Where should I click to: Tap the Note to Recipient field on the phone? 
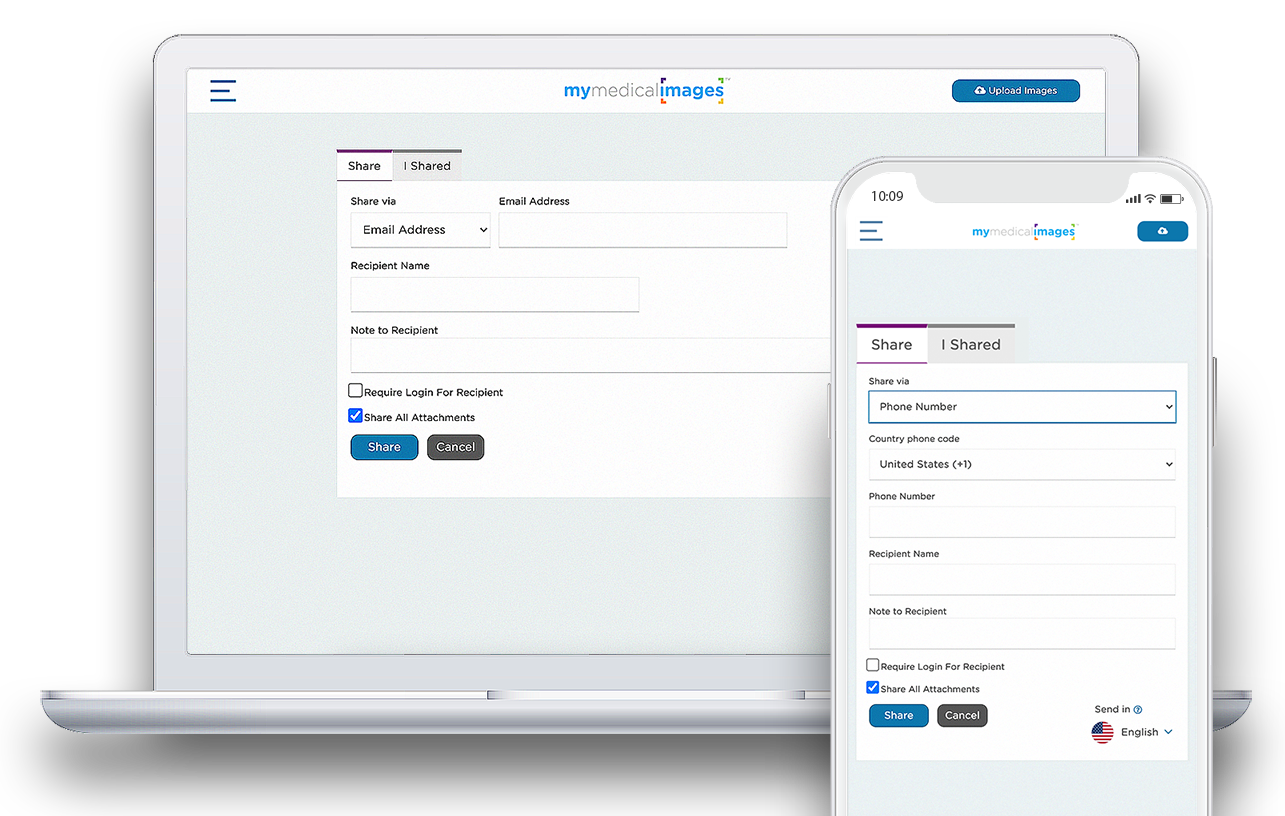[1022, 634]
